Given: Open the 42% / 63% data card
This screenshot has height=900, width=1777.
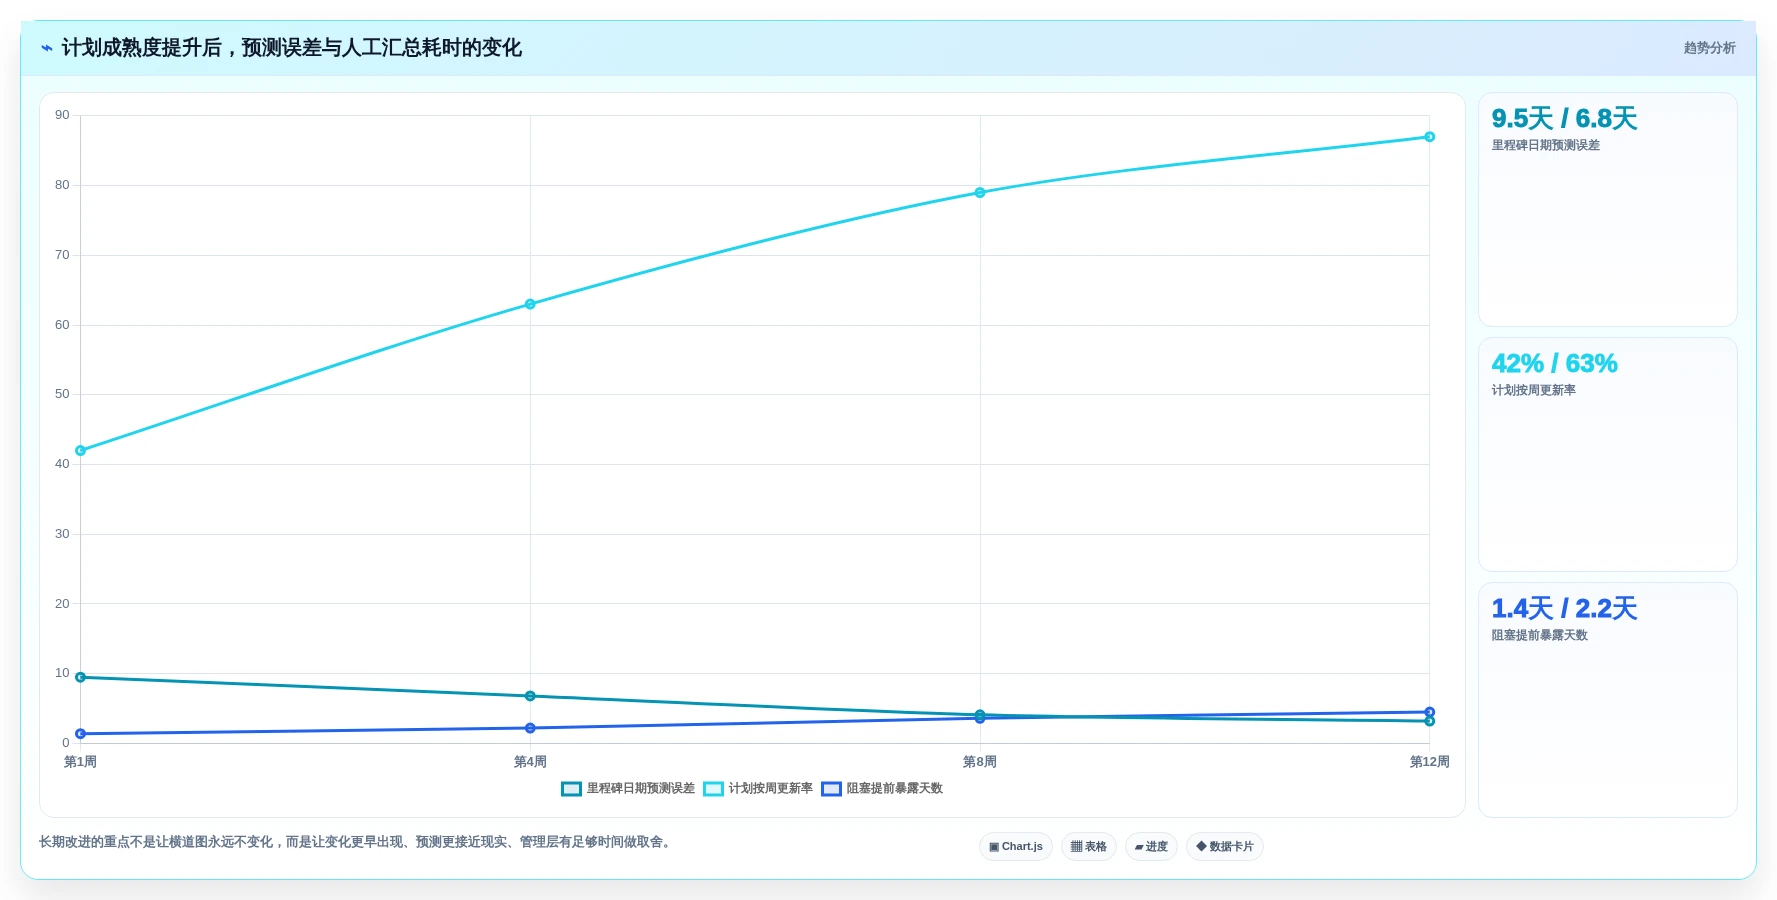Looking at the screenshot, I should [x=1608, y=455].
